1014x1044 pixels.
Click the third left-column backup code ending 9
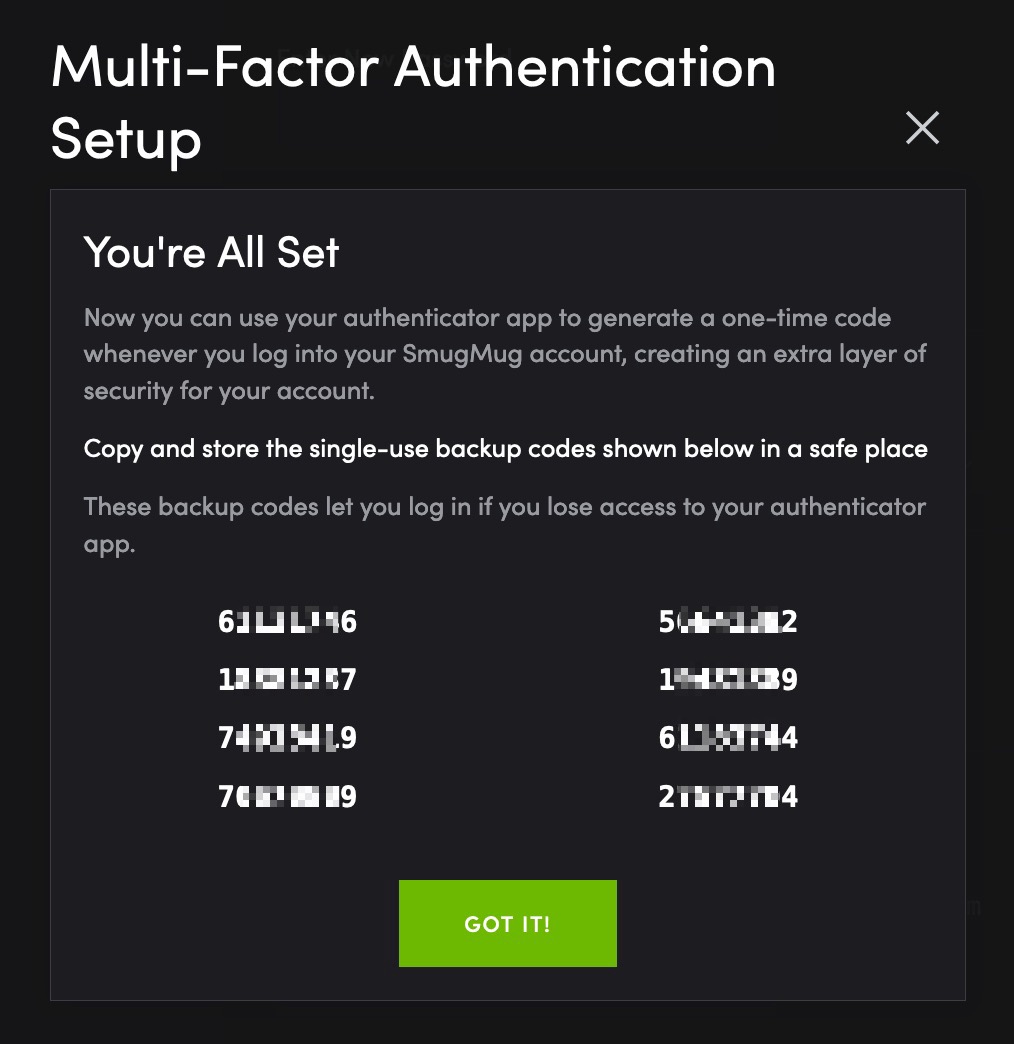pyautogui.click(x=287, y=738)
